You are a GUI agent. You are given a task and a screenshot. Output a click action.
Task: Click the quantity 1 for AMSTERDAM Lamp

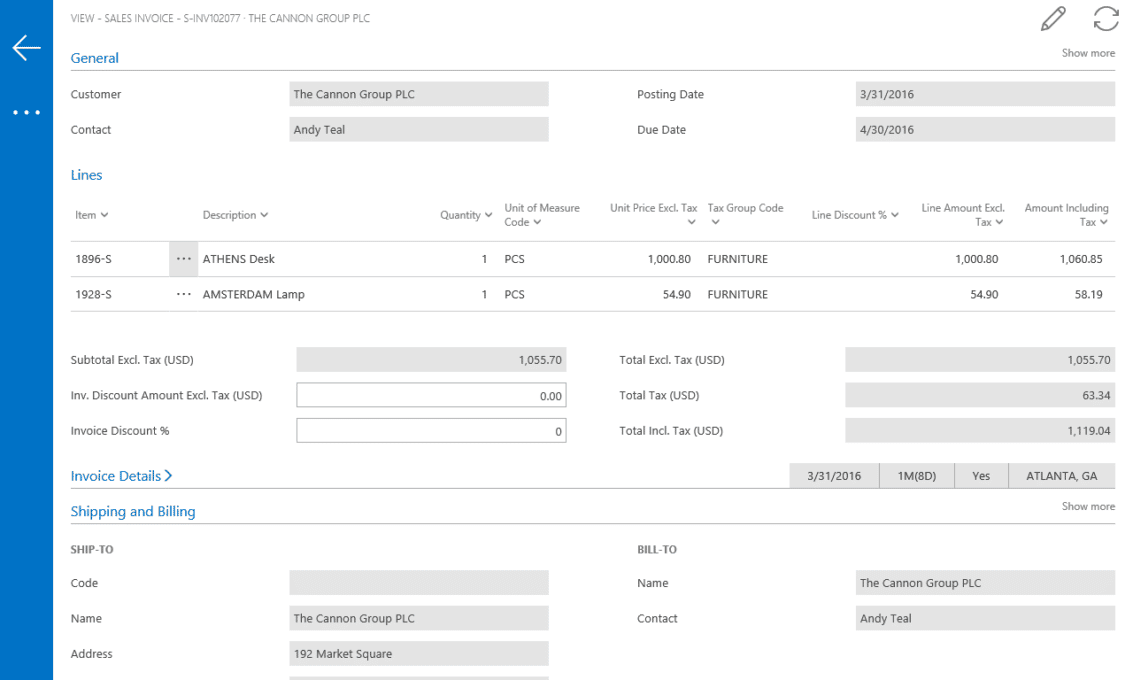(x=484, y=295)
